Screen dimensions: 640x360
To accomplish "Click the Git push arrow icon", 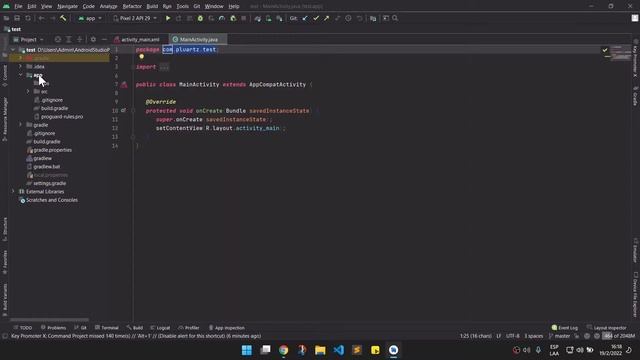I will 327,18.
